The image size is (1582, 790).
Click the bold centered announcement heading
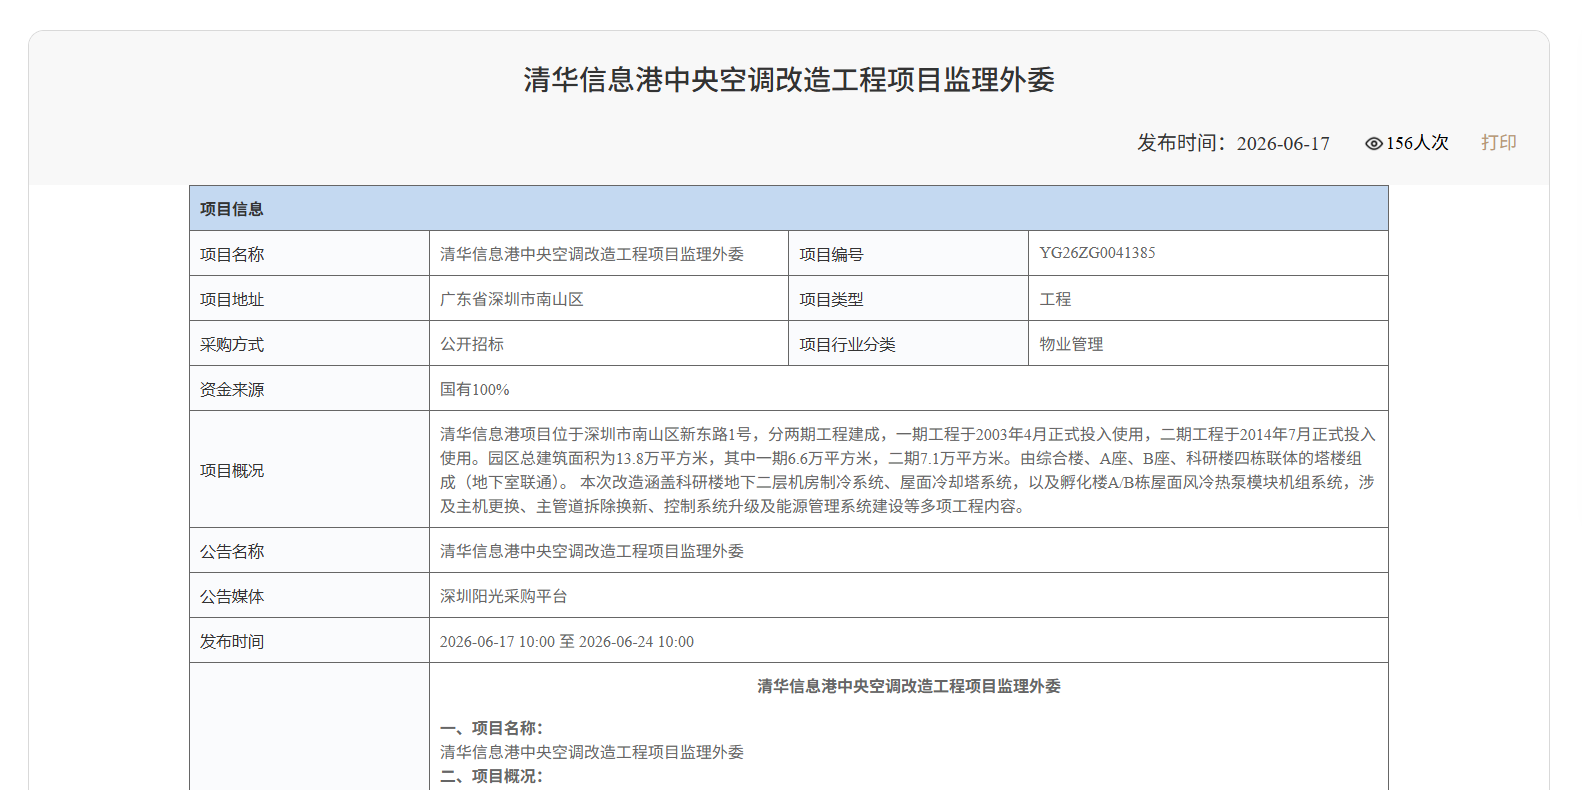(x=908, y=686)
